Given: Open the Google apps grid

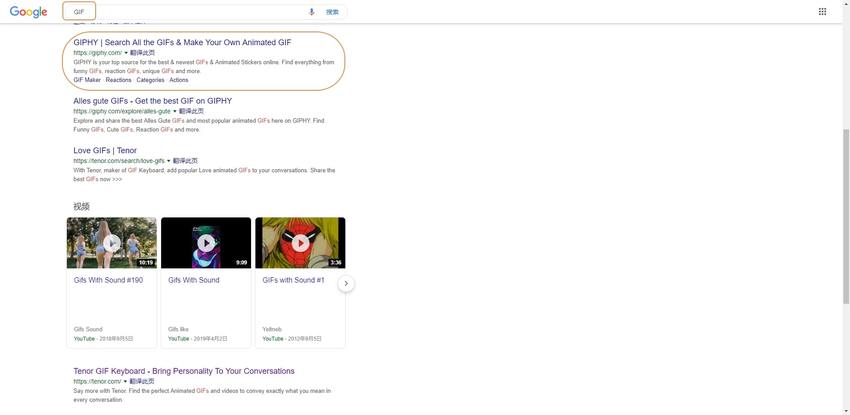Looking at the screenshot, I should click(822, 12).
